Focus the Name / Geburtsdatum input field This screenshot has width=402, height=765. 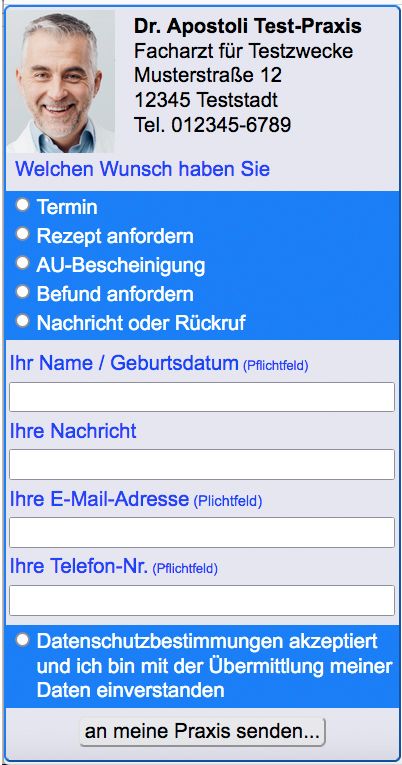coord(201,397)
